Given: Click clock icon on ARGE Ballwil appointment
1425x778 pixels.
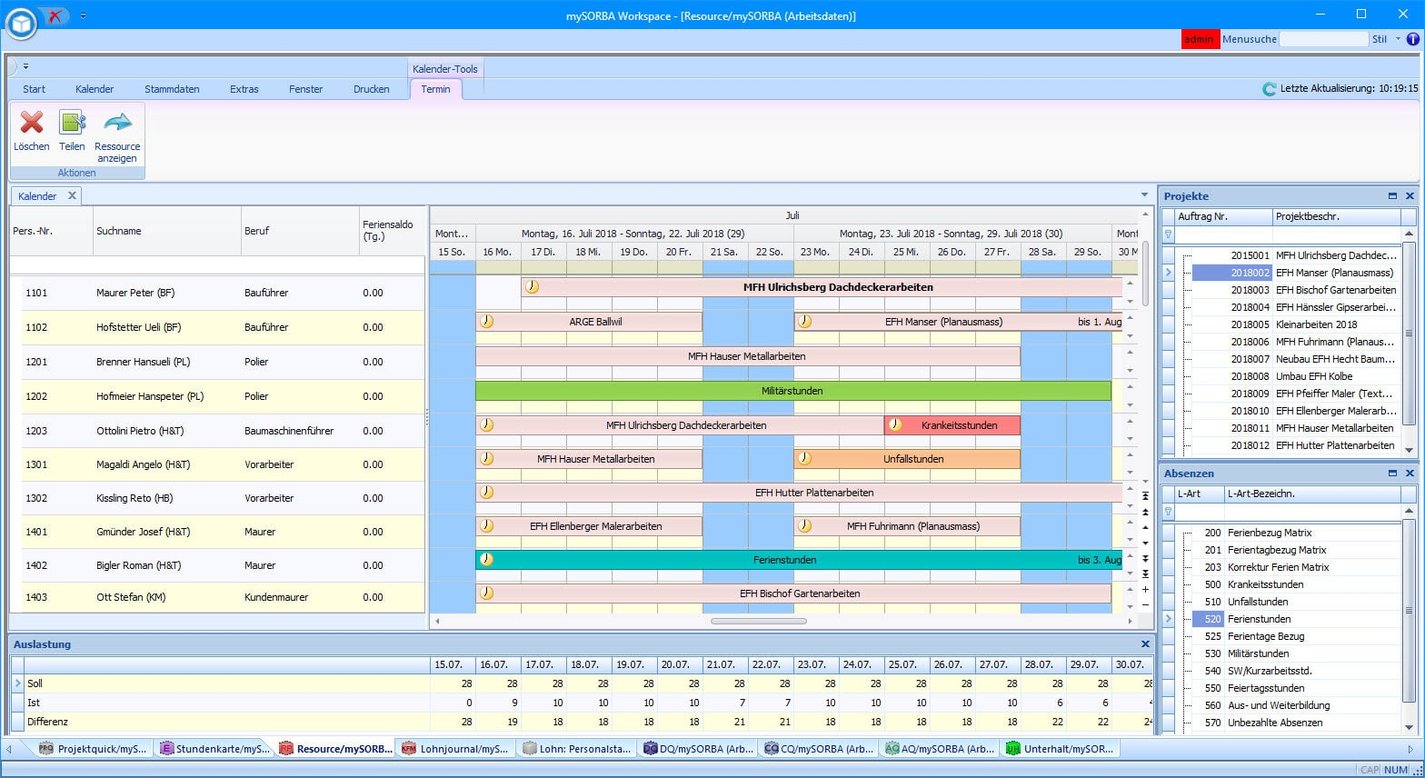Looking at the screenshot, I should tap(487, 321).
